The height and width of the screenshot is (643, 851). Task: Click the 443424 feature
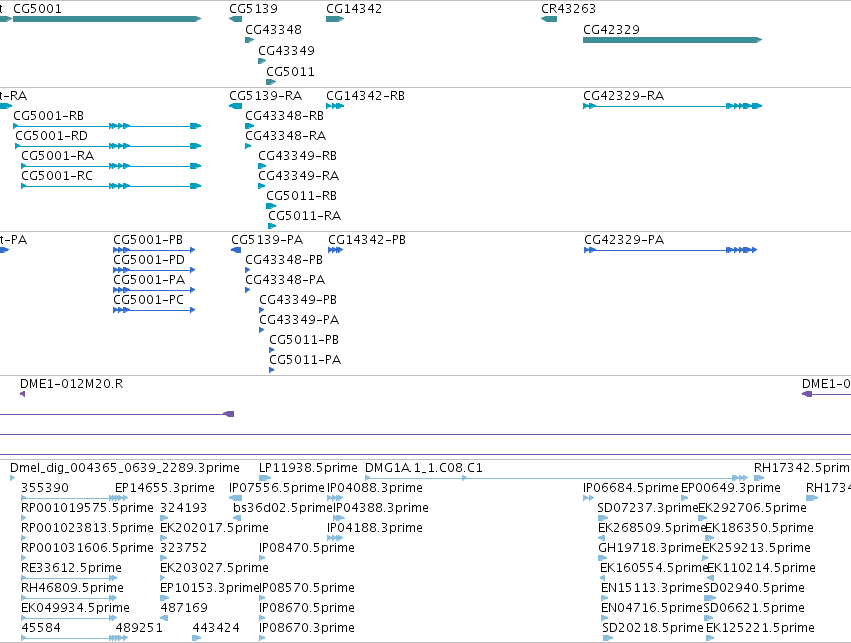[x=197, y=639]
